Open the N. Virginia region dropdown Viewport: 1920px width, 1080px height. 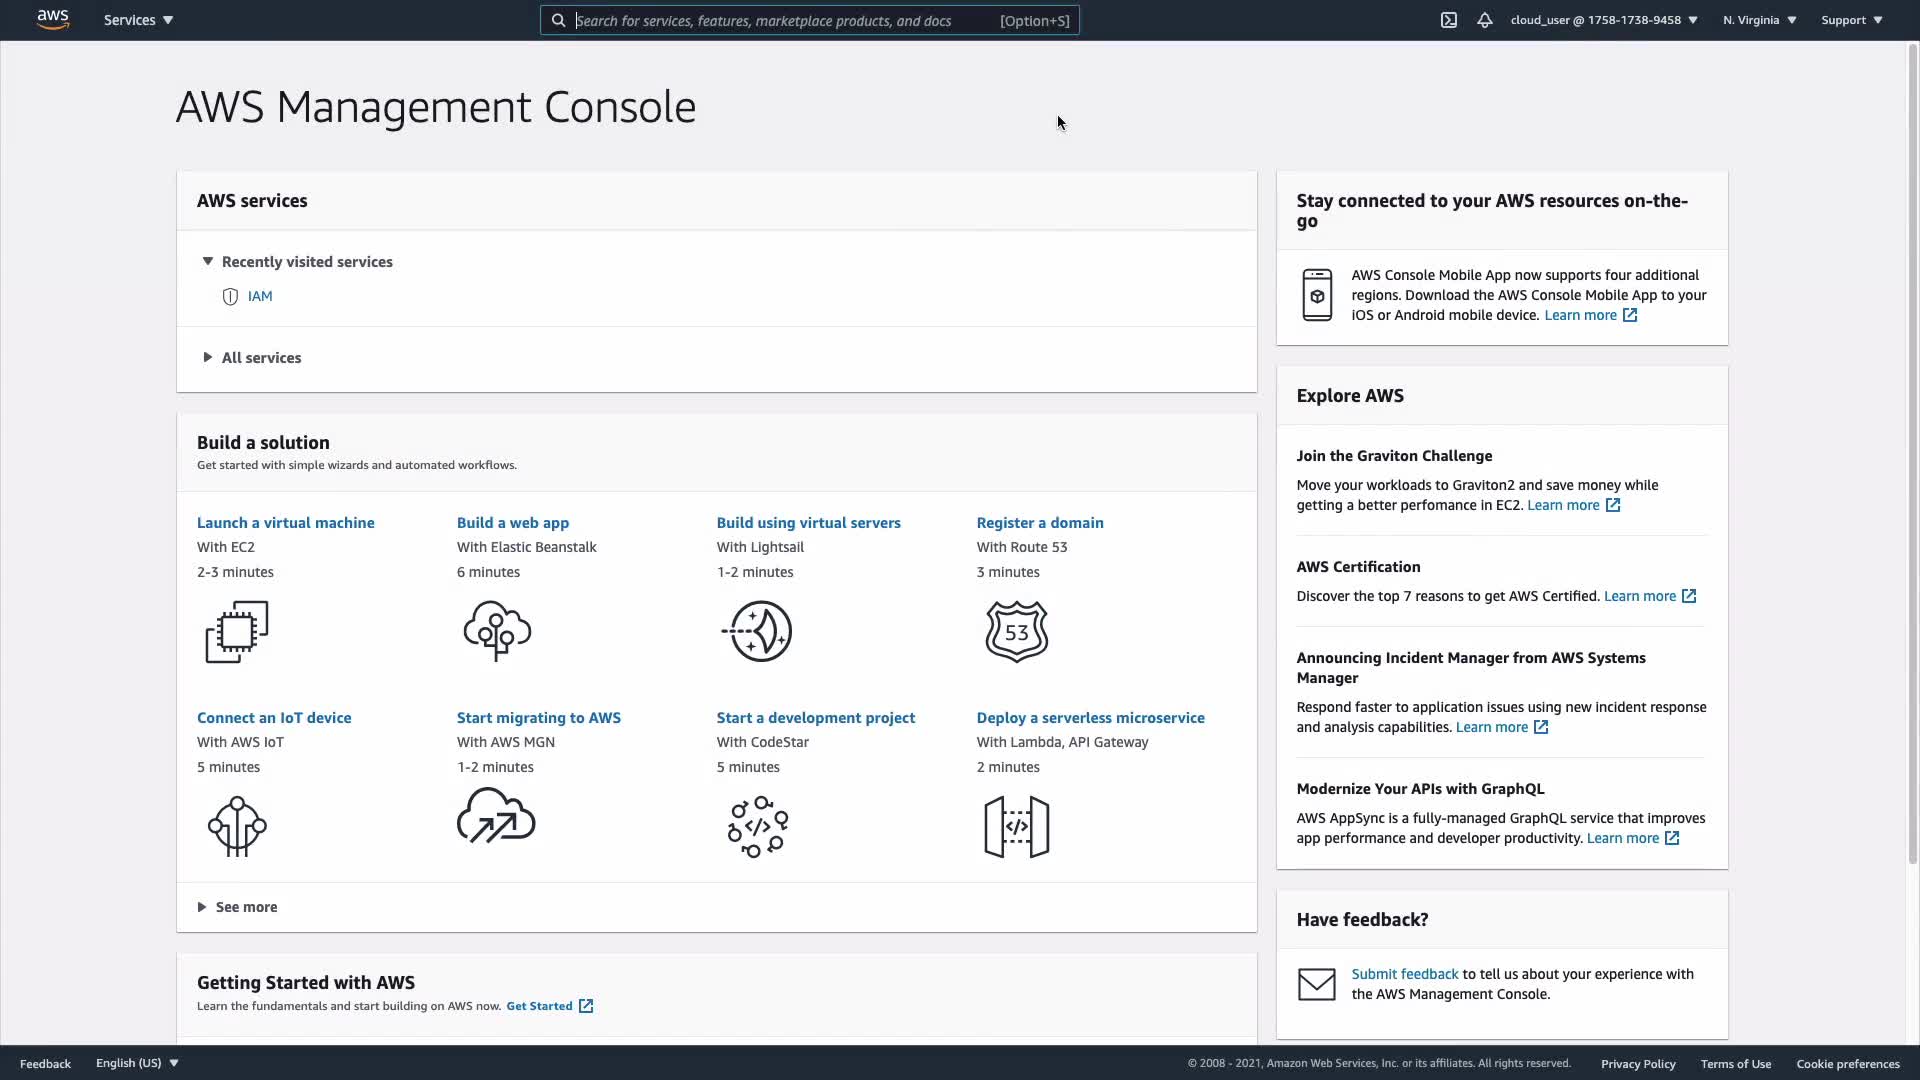[x=1759, y=20]
